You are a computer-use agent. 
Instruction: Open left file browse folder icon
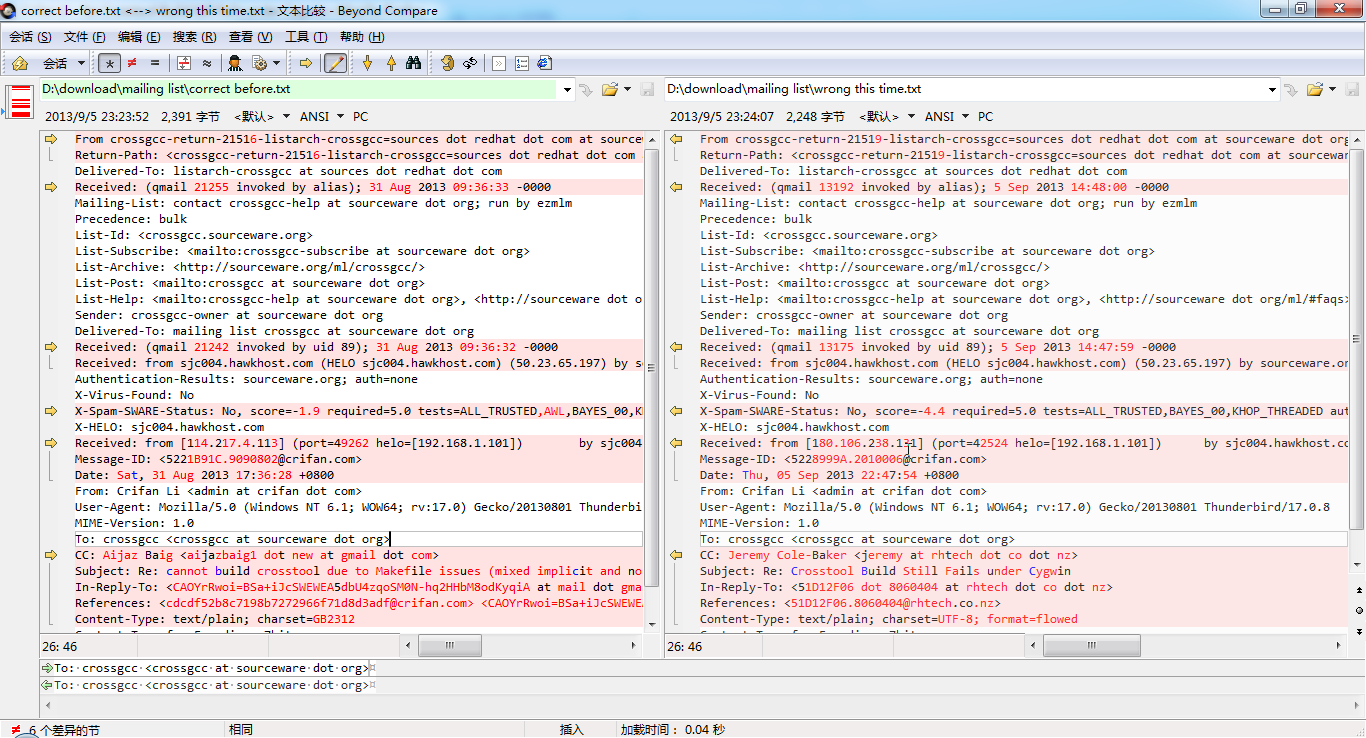[609, 90]
